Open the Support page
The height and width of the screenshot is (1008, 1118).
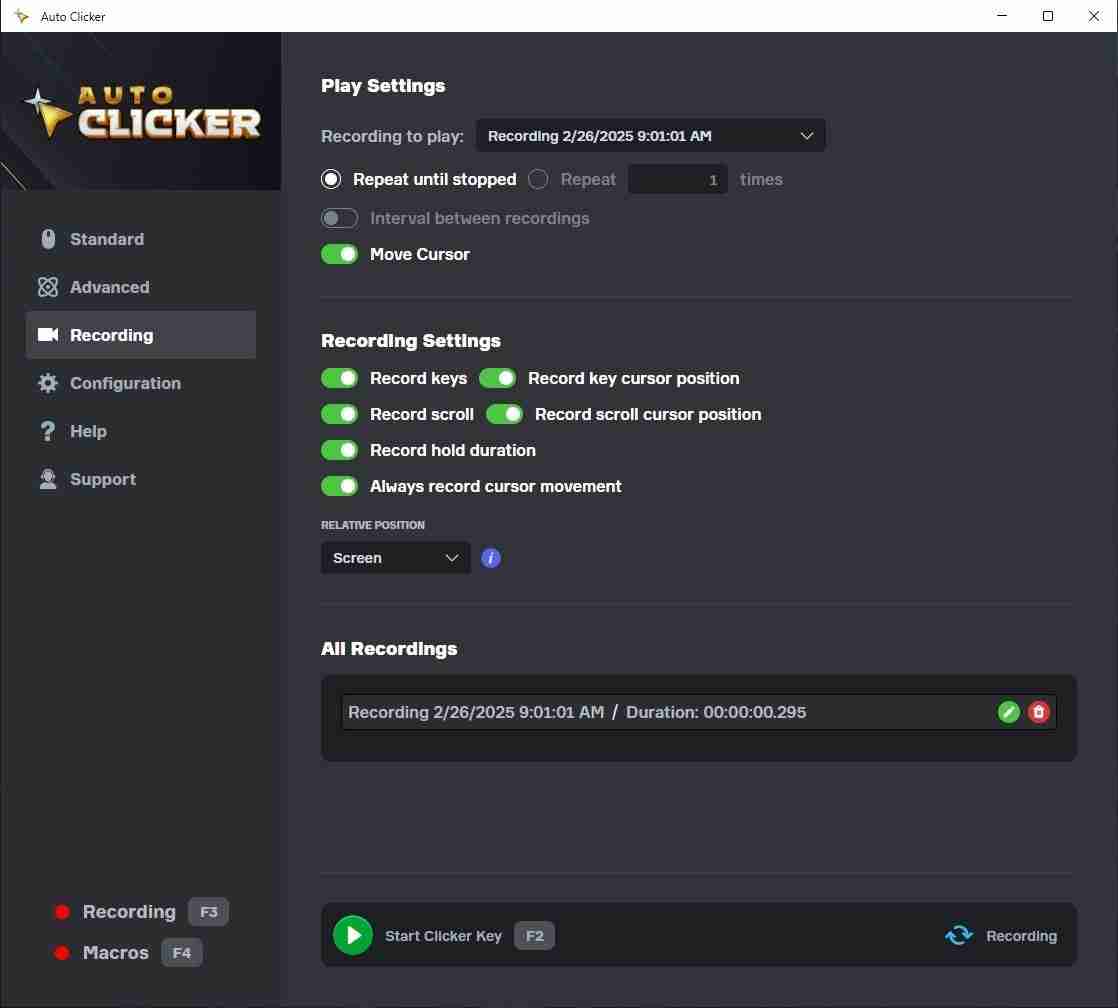102,479
